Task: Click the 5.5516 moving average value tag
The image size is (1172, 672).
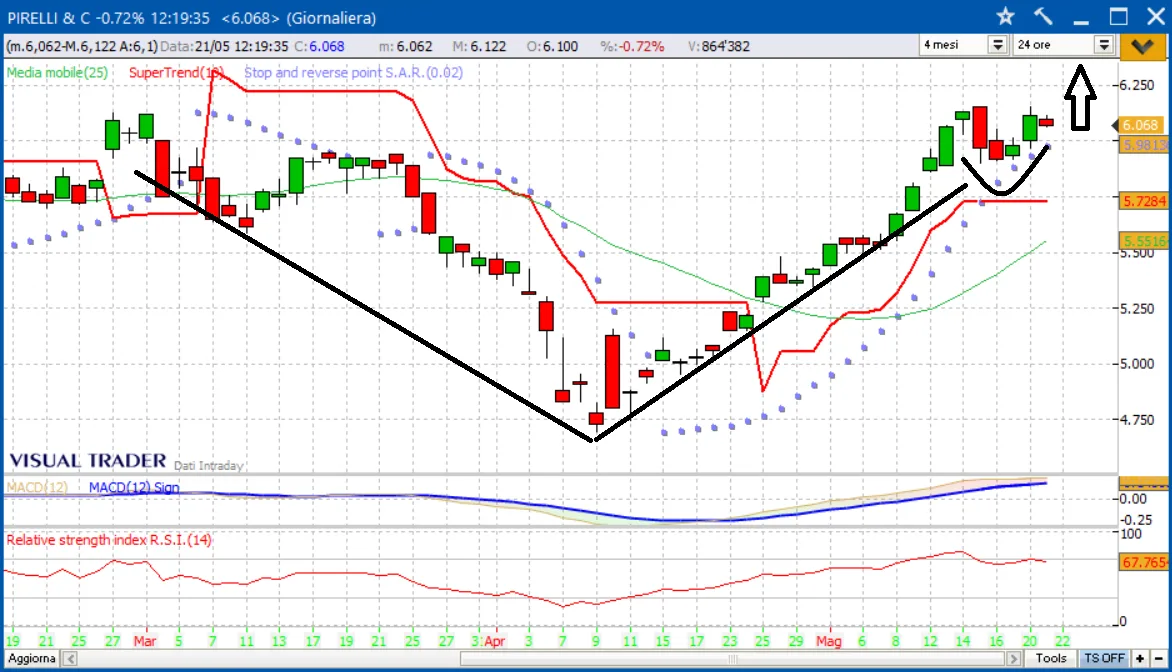Action: point(1144,241)
